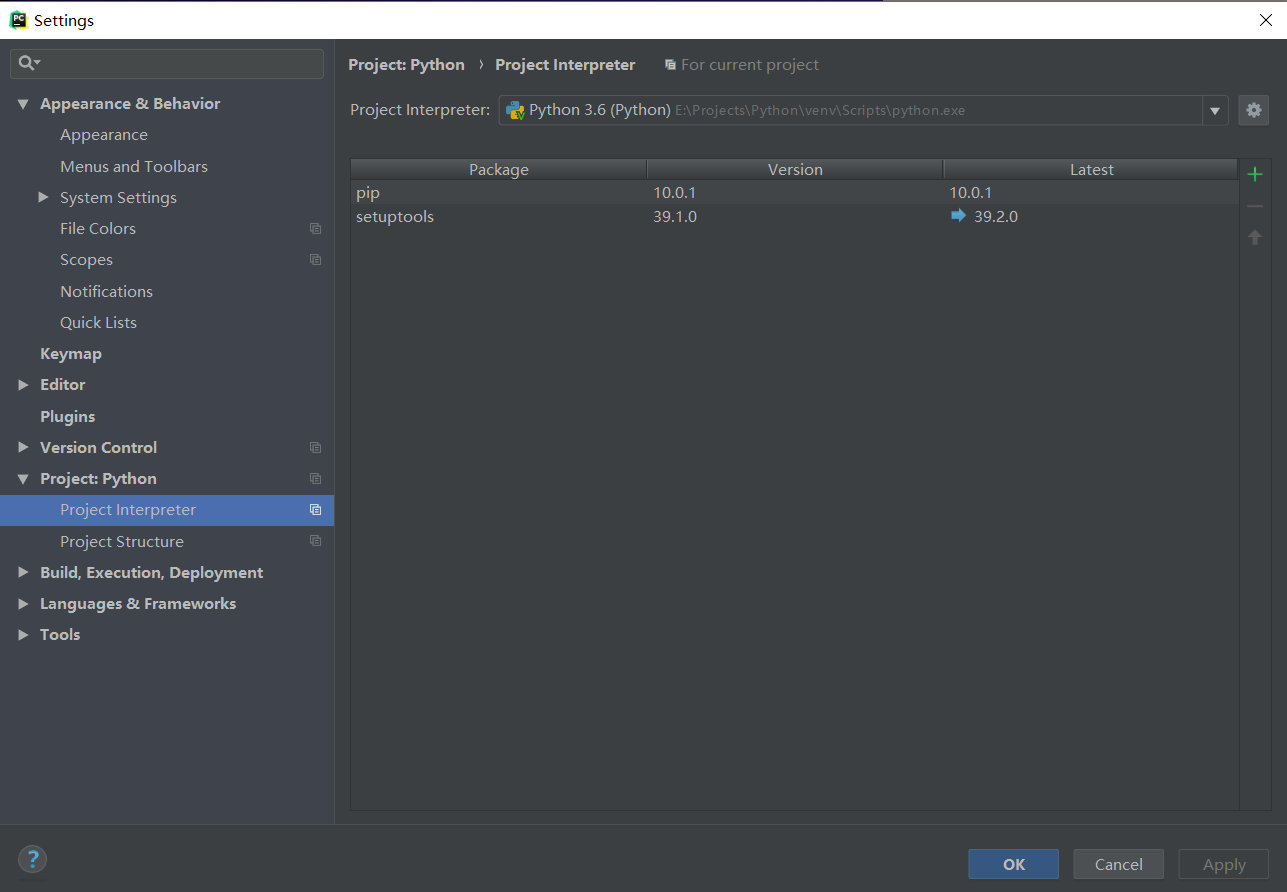The image size is (1287, 892).
Task: Click the minus uninstall package icon
Action: pos(1255,206)
